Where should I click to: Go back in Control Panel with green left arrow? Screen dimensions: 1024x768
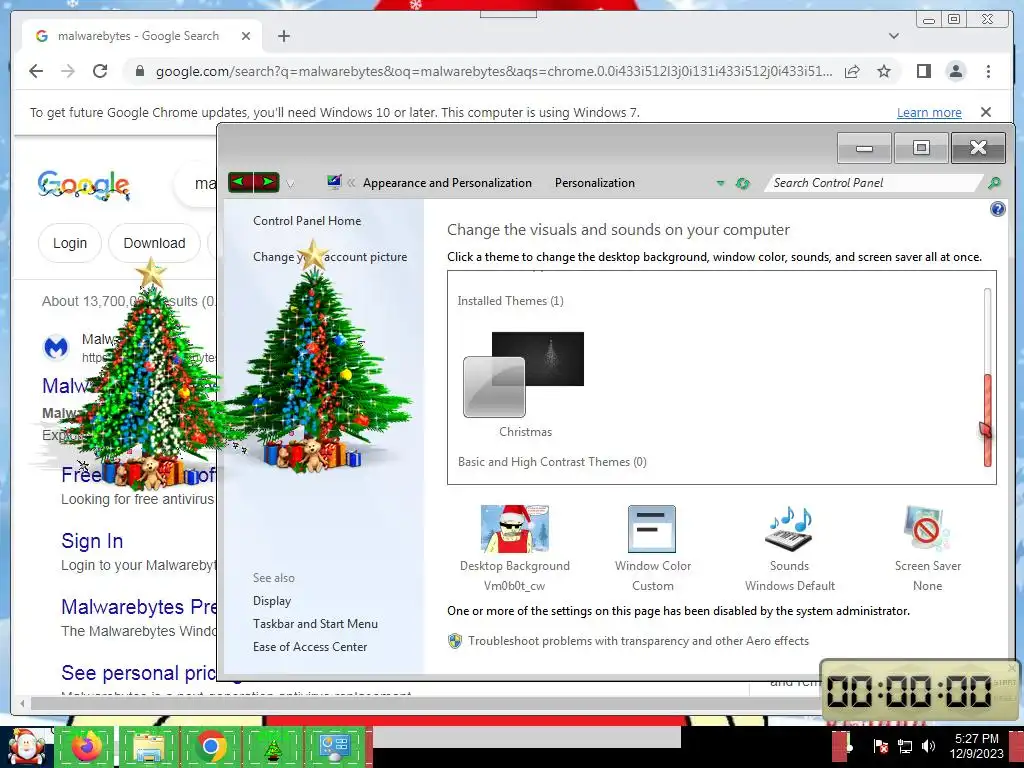point(241,182)
